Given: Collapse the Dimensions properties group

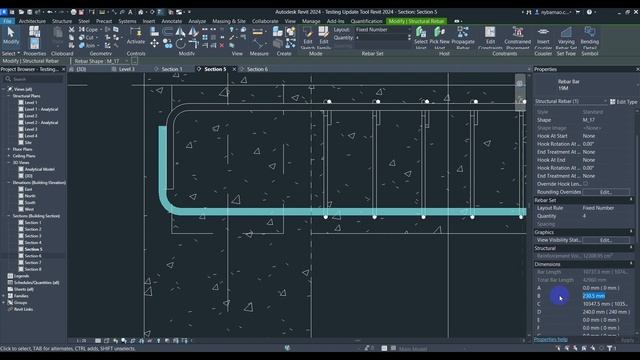Looking at the screenshot, I should [631, 264].
